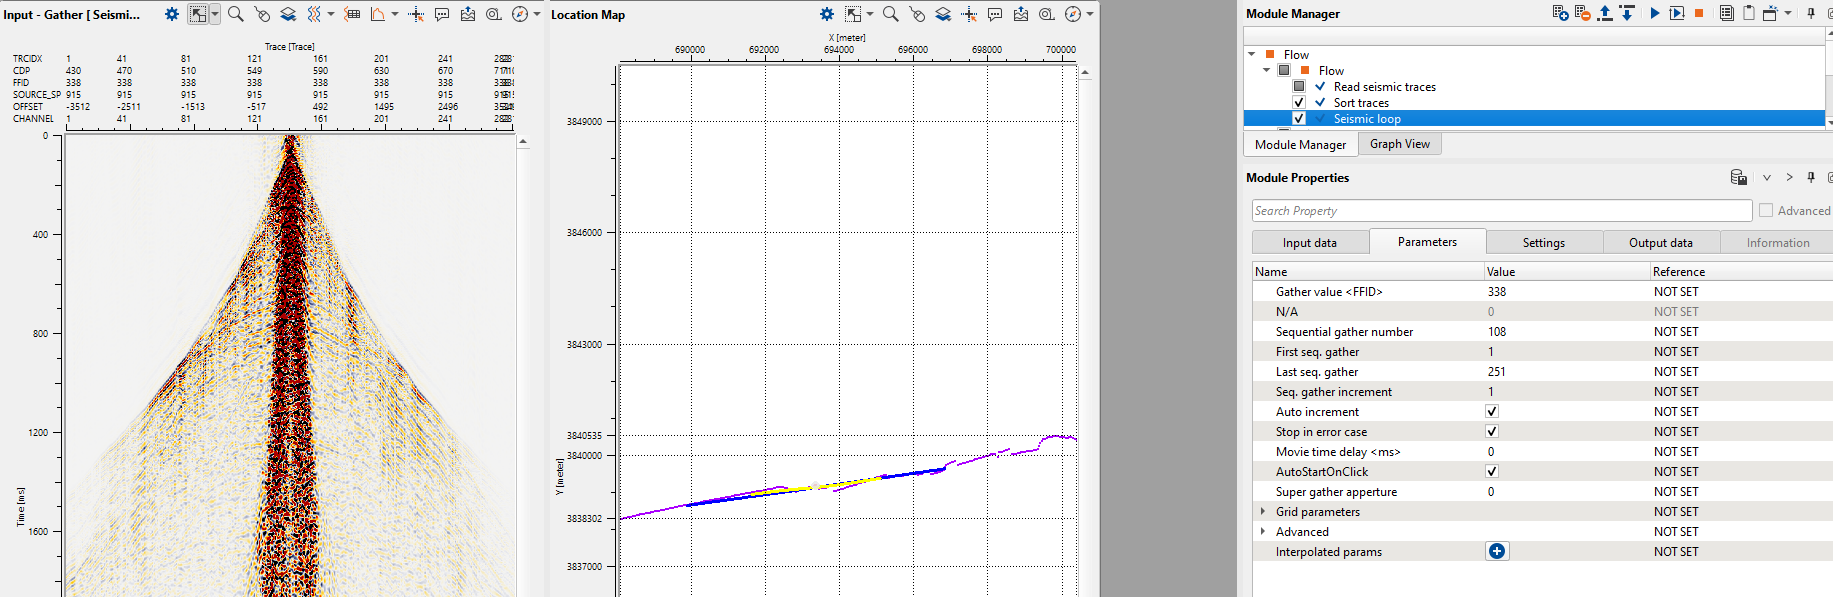The image size is (1833, 597).
Task: Stop the flow with orange stop icon
Action: [1699, 13]
